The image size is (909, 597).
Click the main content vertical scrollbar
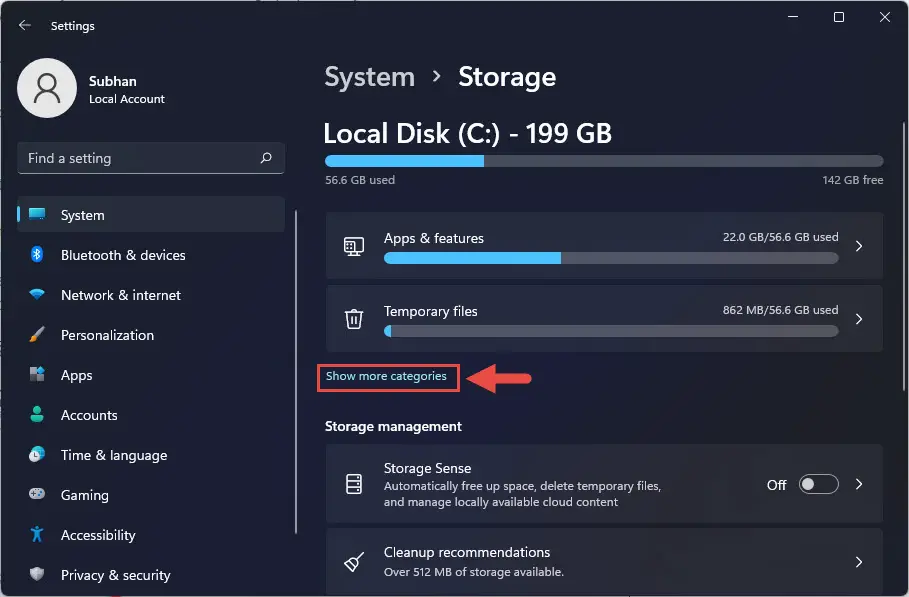click(x=903, y=257)
